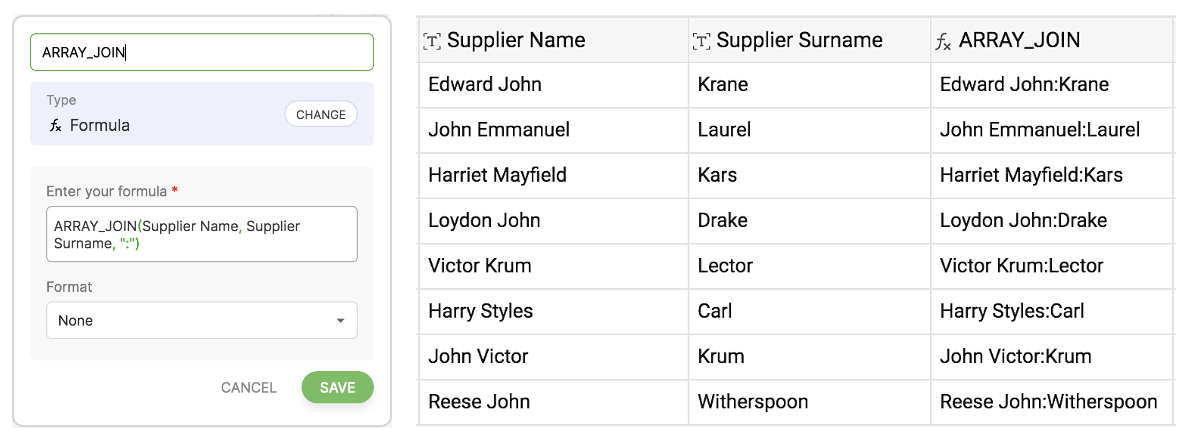Click the CANCEL button
This screenshot has height=438, width=1198.
[249, 388]
